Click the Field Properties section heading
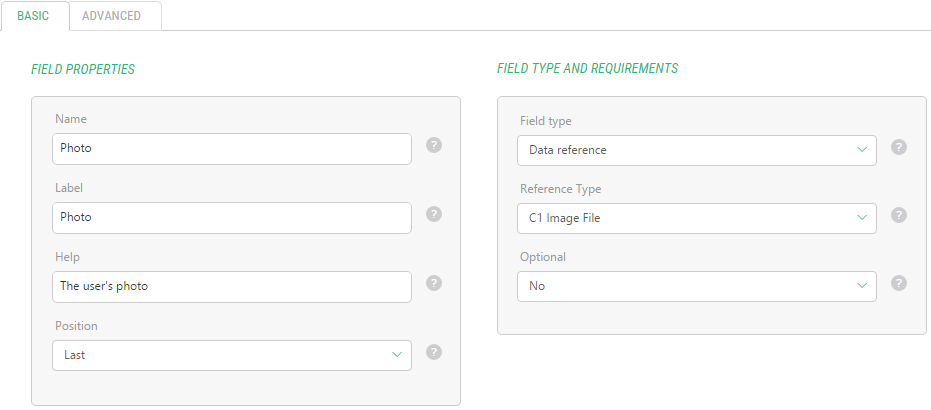The height and width of the screenshot is (410, 931). [83, 69]
